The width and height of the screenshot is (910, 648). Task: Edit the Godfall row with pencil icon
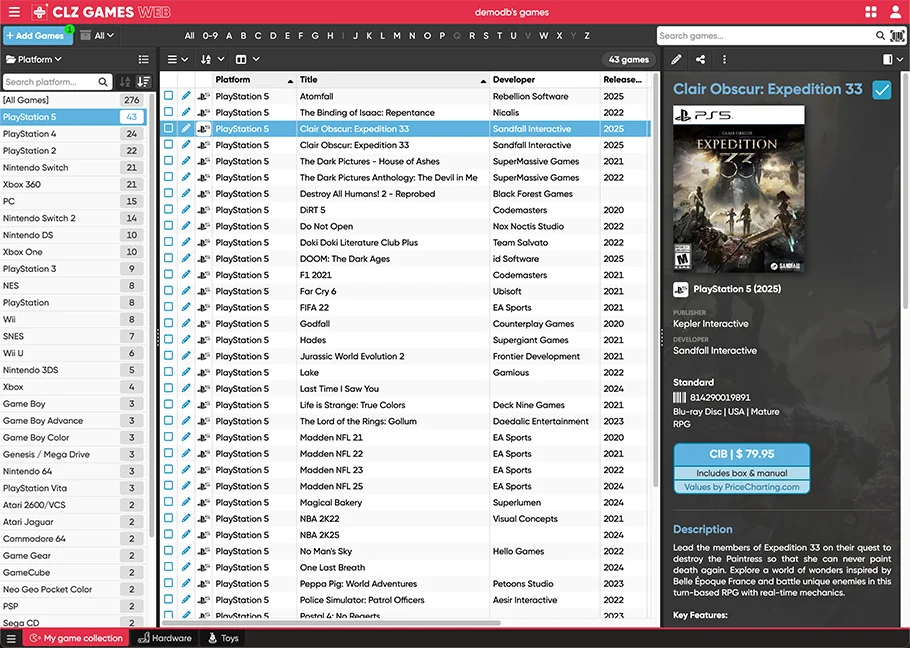(x=186, y=323)
